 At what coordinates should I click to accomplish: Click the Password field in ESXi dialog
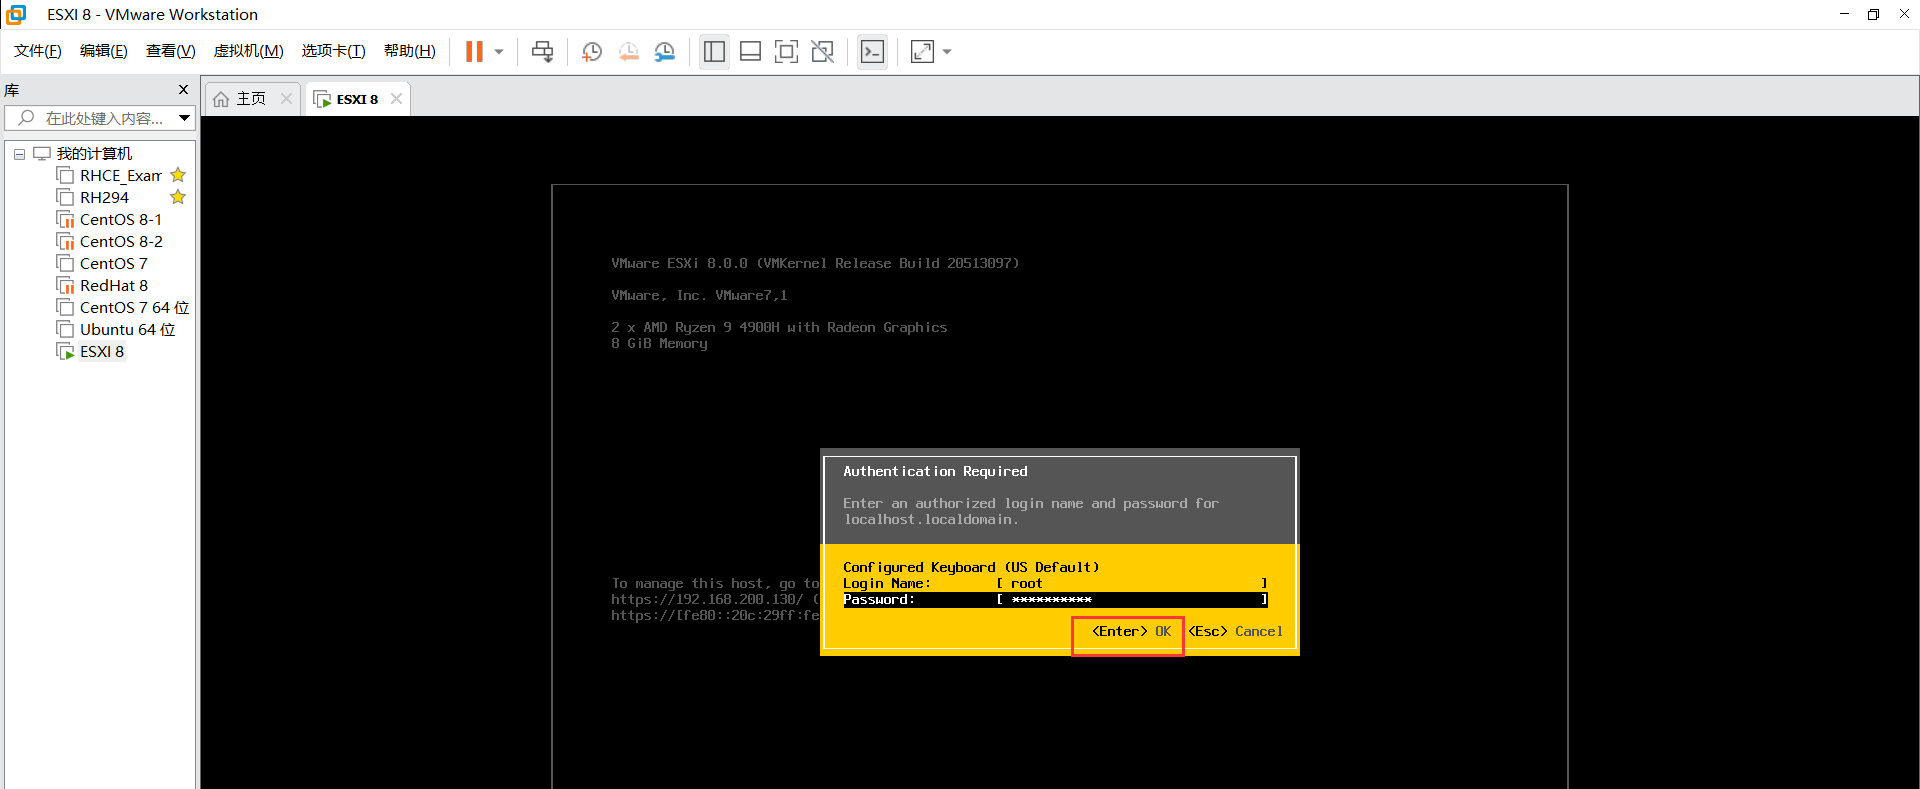(1131, 599)
